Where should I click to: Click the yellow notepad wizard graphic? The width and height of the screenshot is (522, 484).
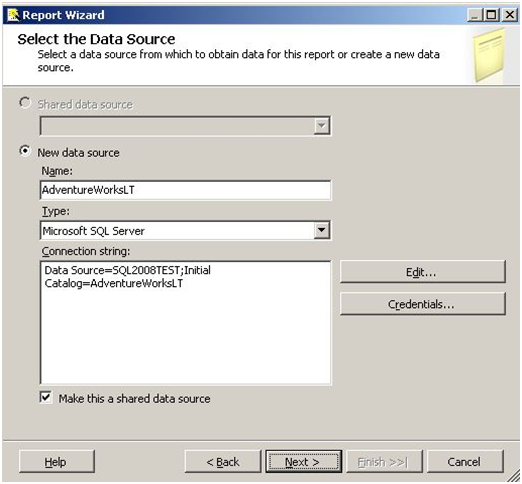tap(489, 56)
